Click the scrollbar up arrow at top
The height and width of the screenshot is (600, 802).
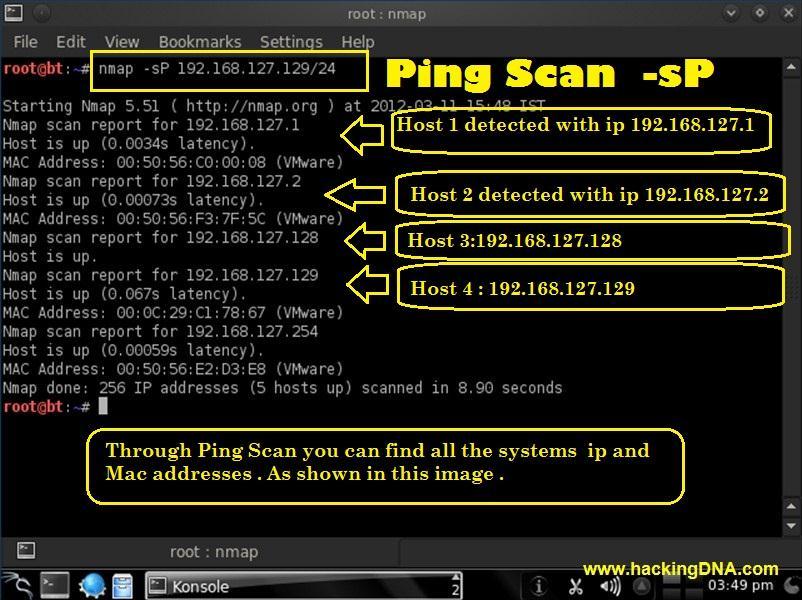click(x=791, y=68)
